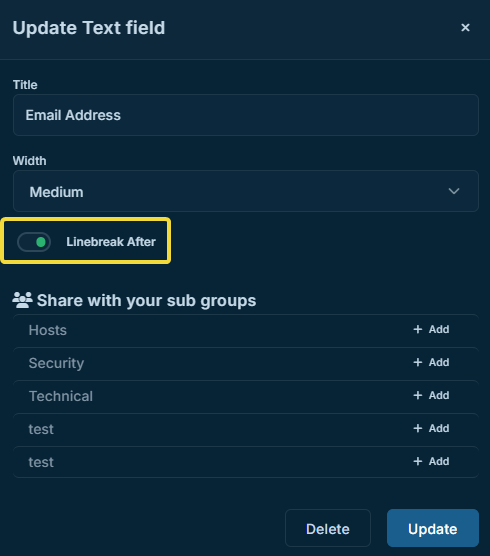Add the Technical sub group via Add text
This screenshot has height=556, width=490.
pos(439,395)
